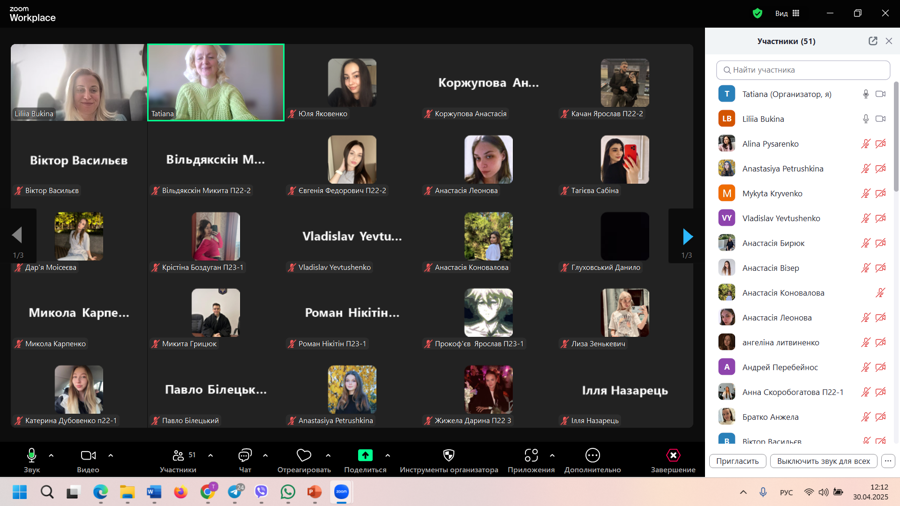The height and width of the screenshot is (506, 900).
Task: Click the participants panel scrollbar
Action: pyautogui.click(x=896, y=137)
